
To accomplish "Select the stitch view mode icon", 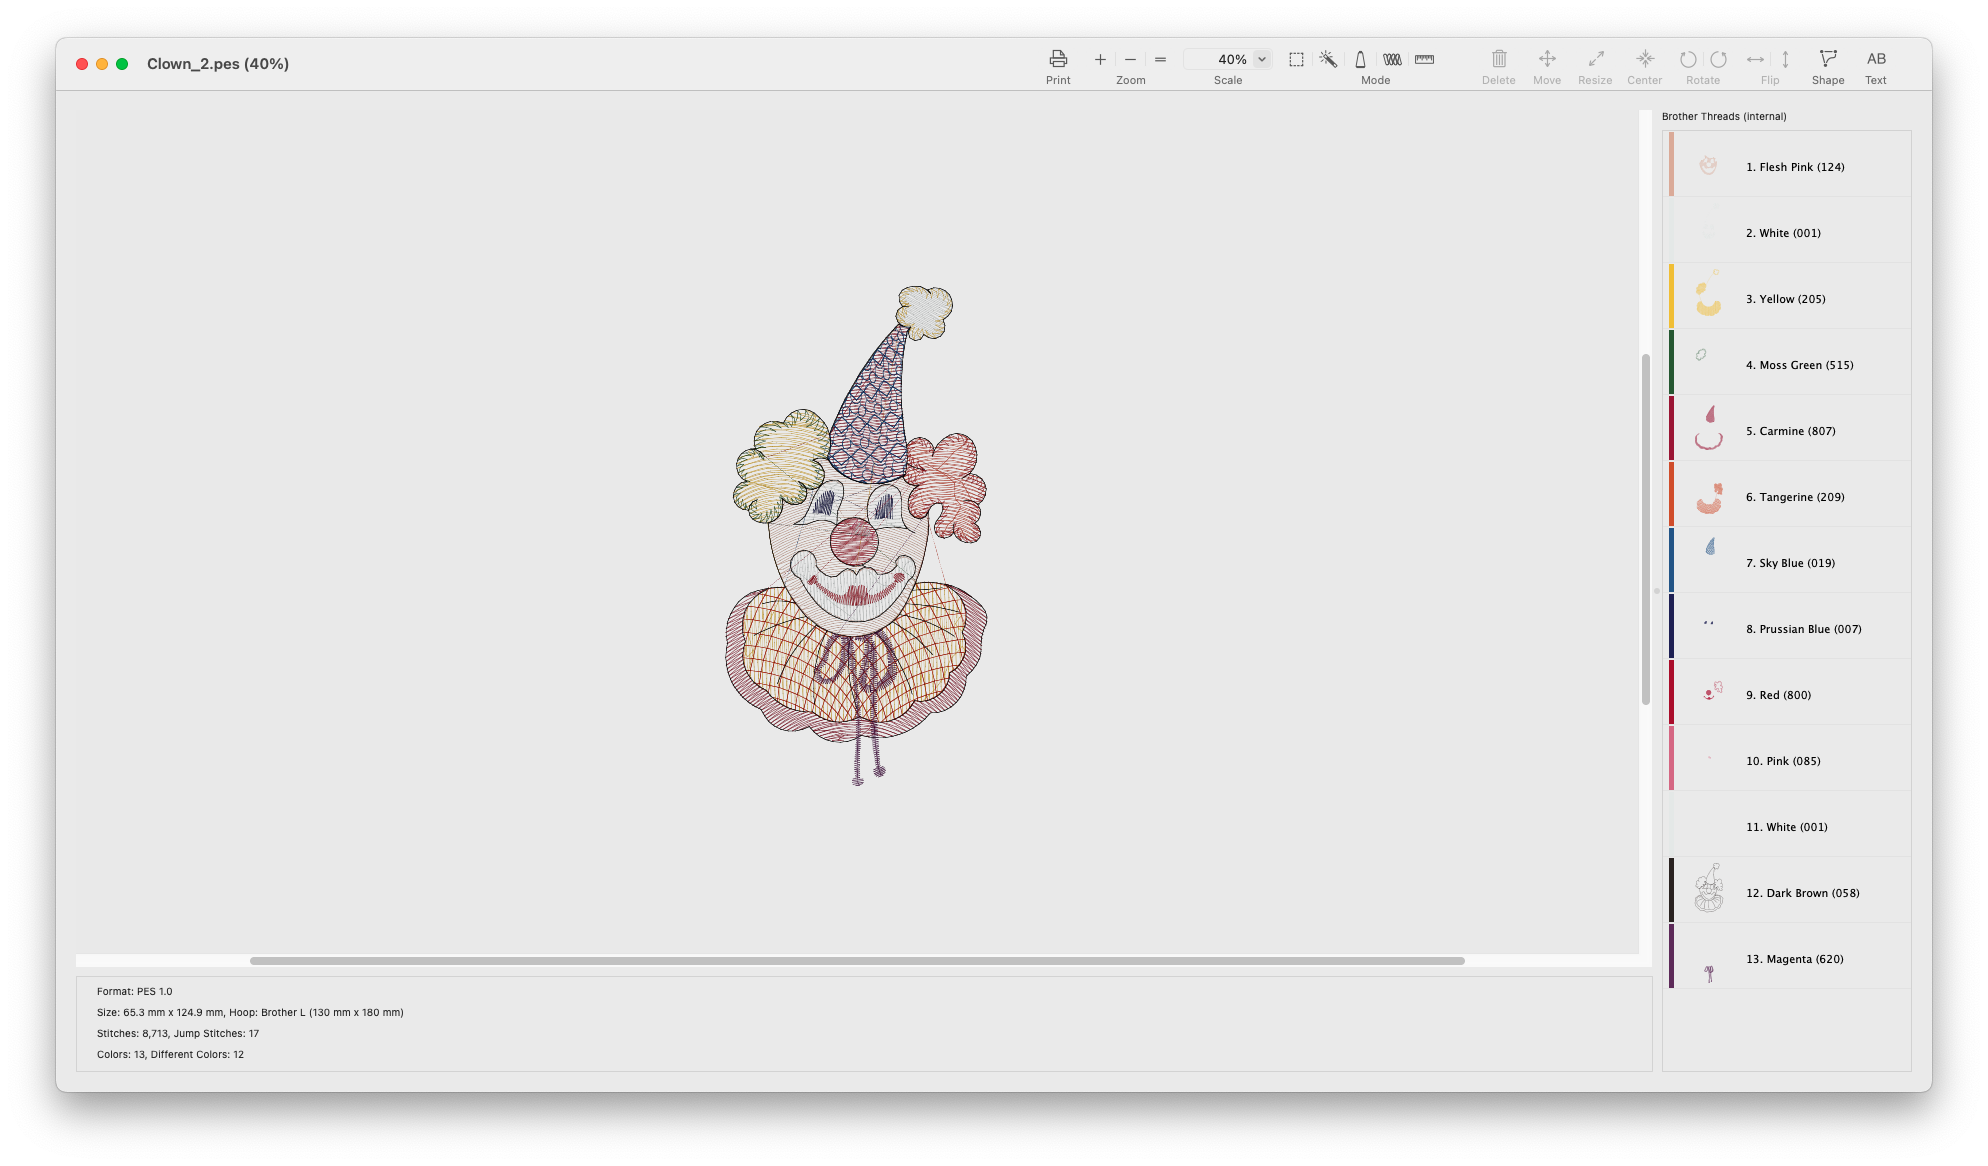I will [x=1392, y=60].
